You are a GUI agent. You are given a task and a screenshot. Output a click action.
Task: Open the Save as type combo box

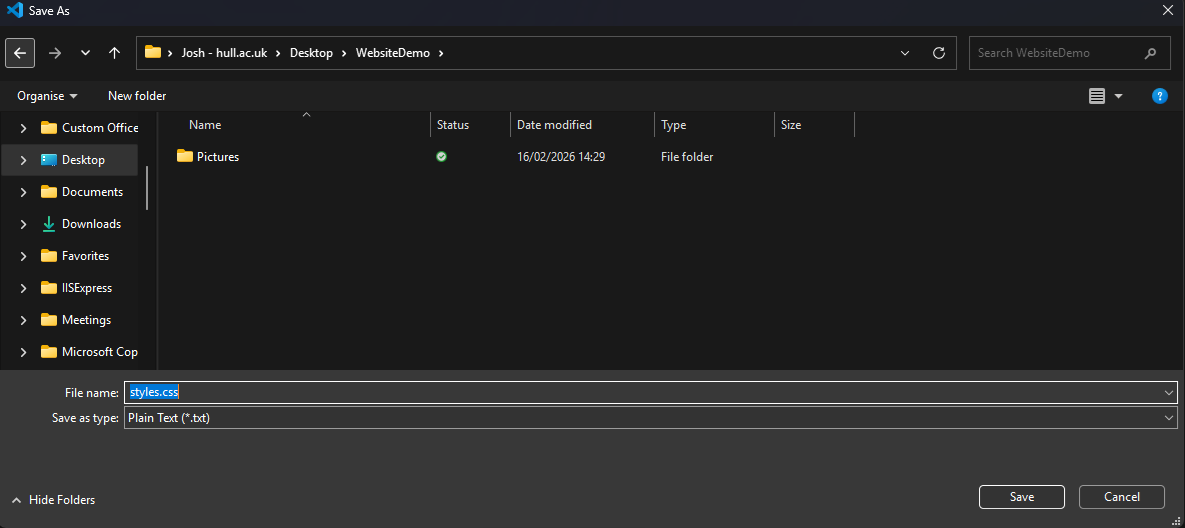coord(651,418)
